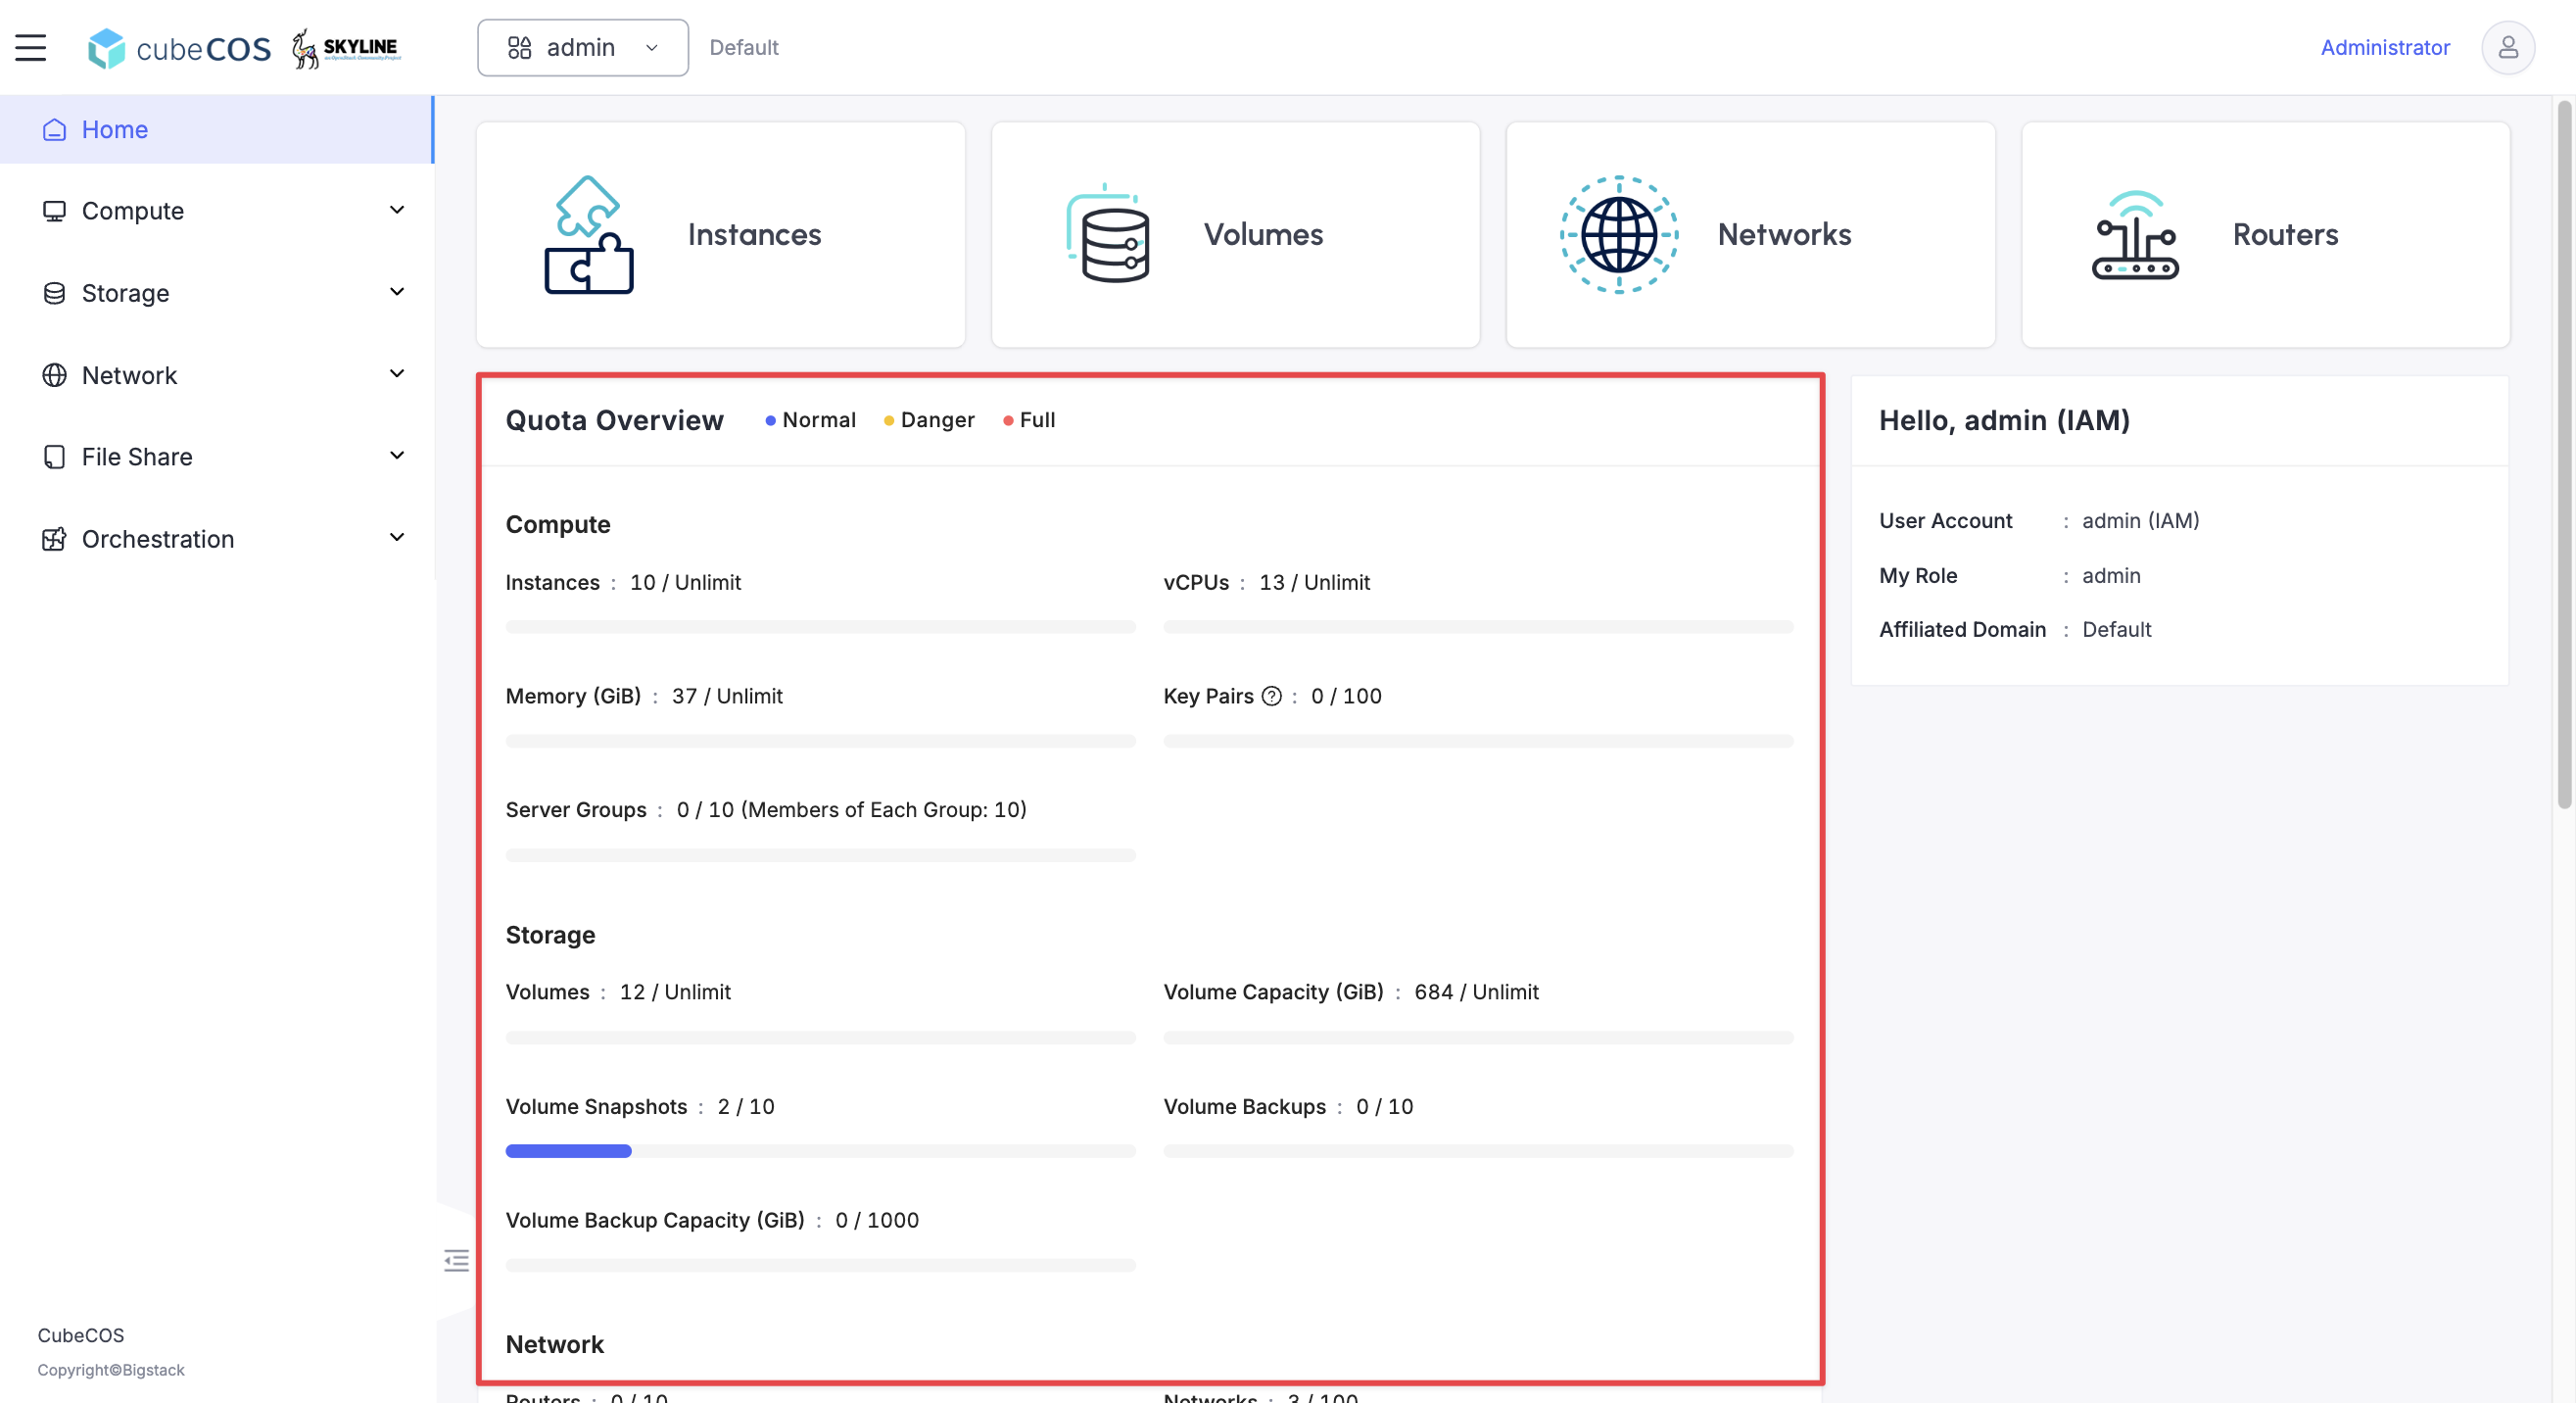This screenshot has height=1403, width=2576.
Task: Click the Storage section heading in quota
Action: pos(550,935)
